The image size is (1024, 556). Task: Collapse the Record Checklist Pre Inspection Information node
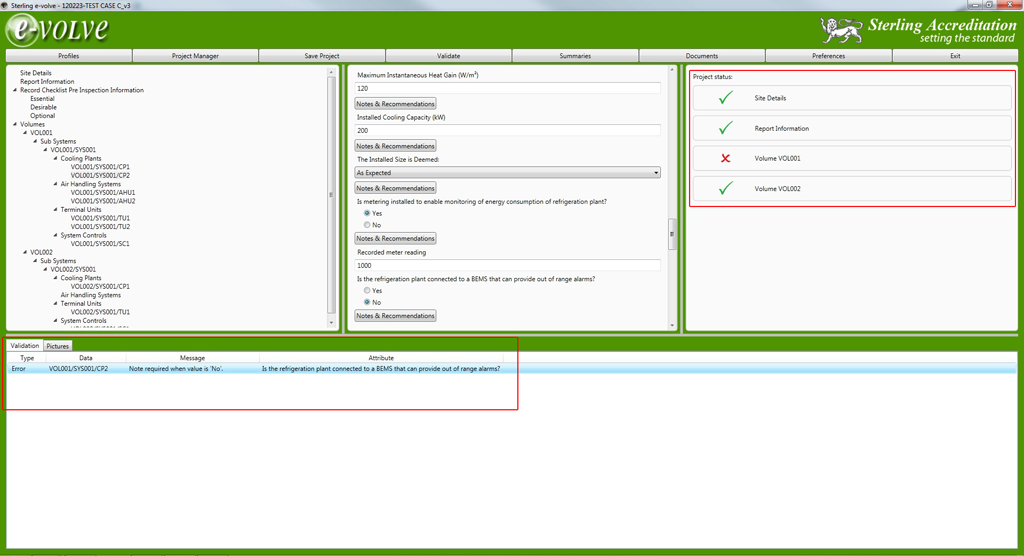coord(15,90)
